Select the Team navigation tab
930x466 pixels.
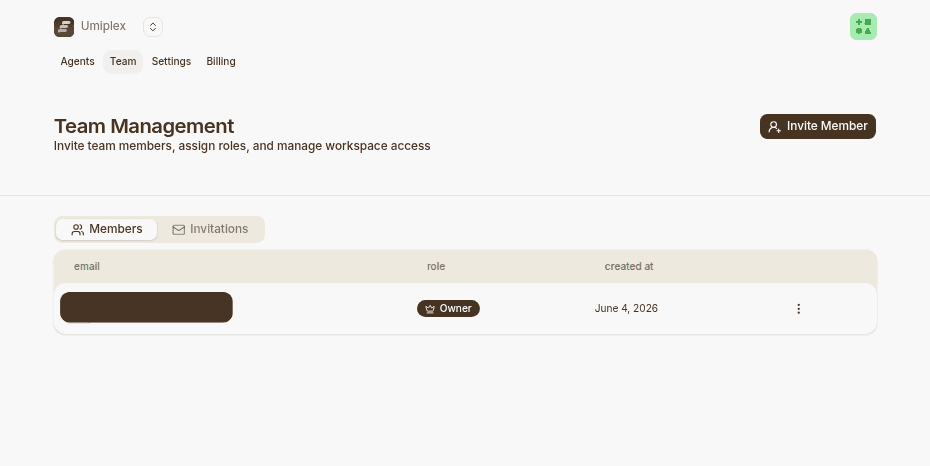tap(123, 62)
